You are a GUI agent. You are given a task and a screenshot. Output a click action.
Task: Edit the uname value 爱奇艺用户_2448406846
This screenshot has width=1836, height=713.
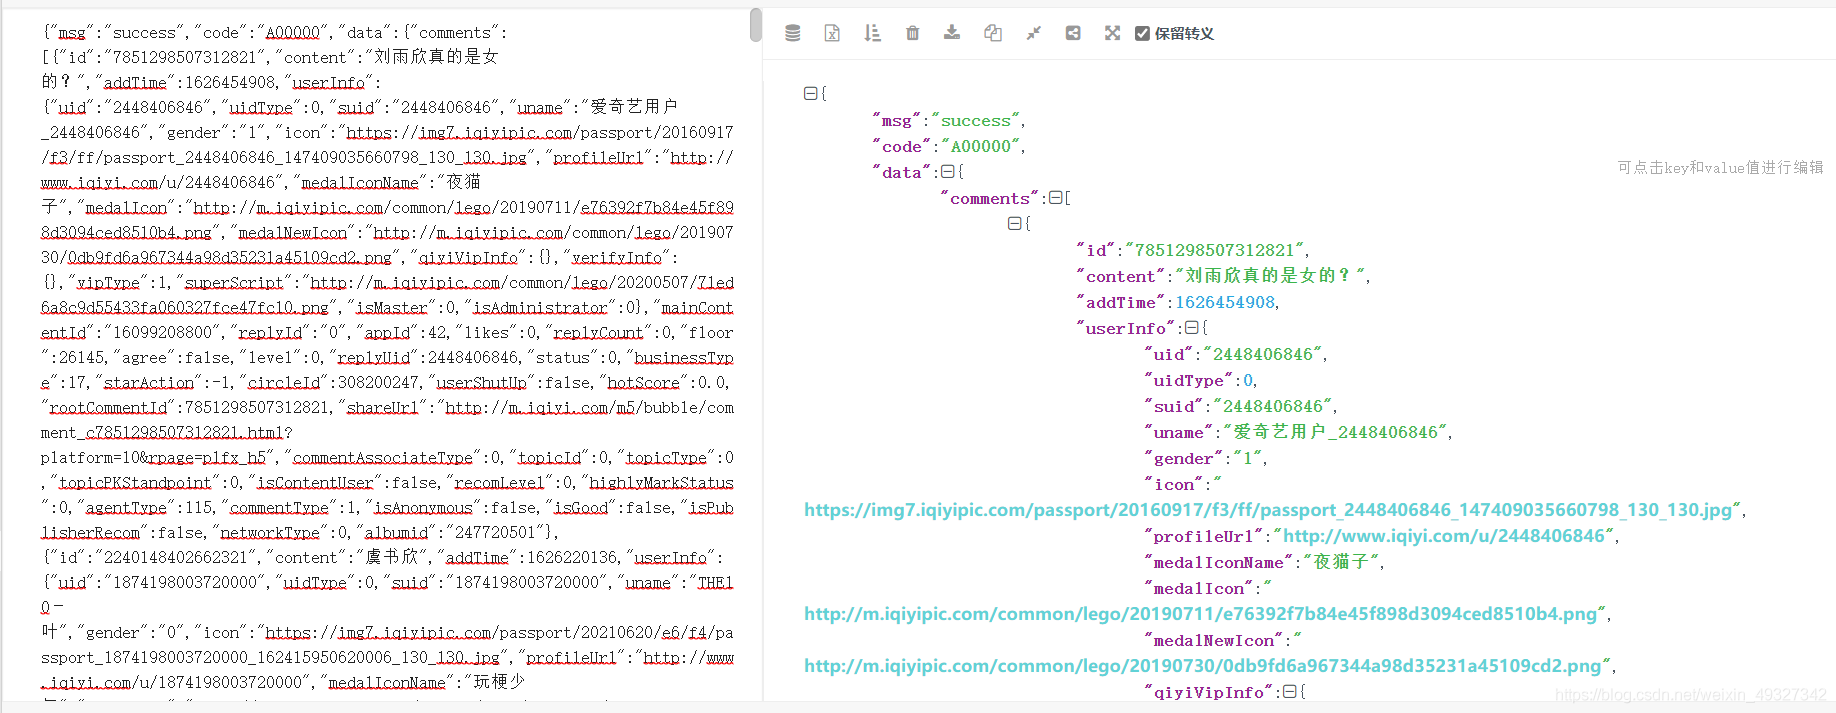[x=1335, y=432]
